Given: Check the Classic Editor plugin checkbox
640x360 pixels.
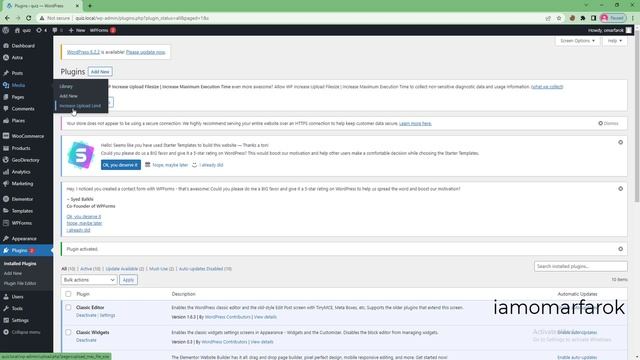Looking at the screenshot, I should pyautogui.click(x=68, y=307).
